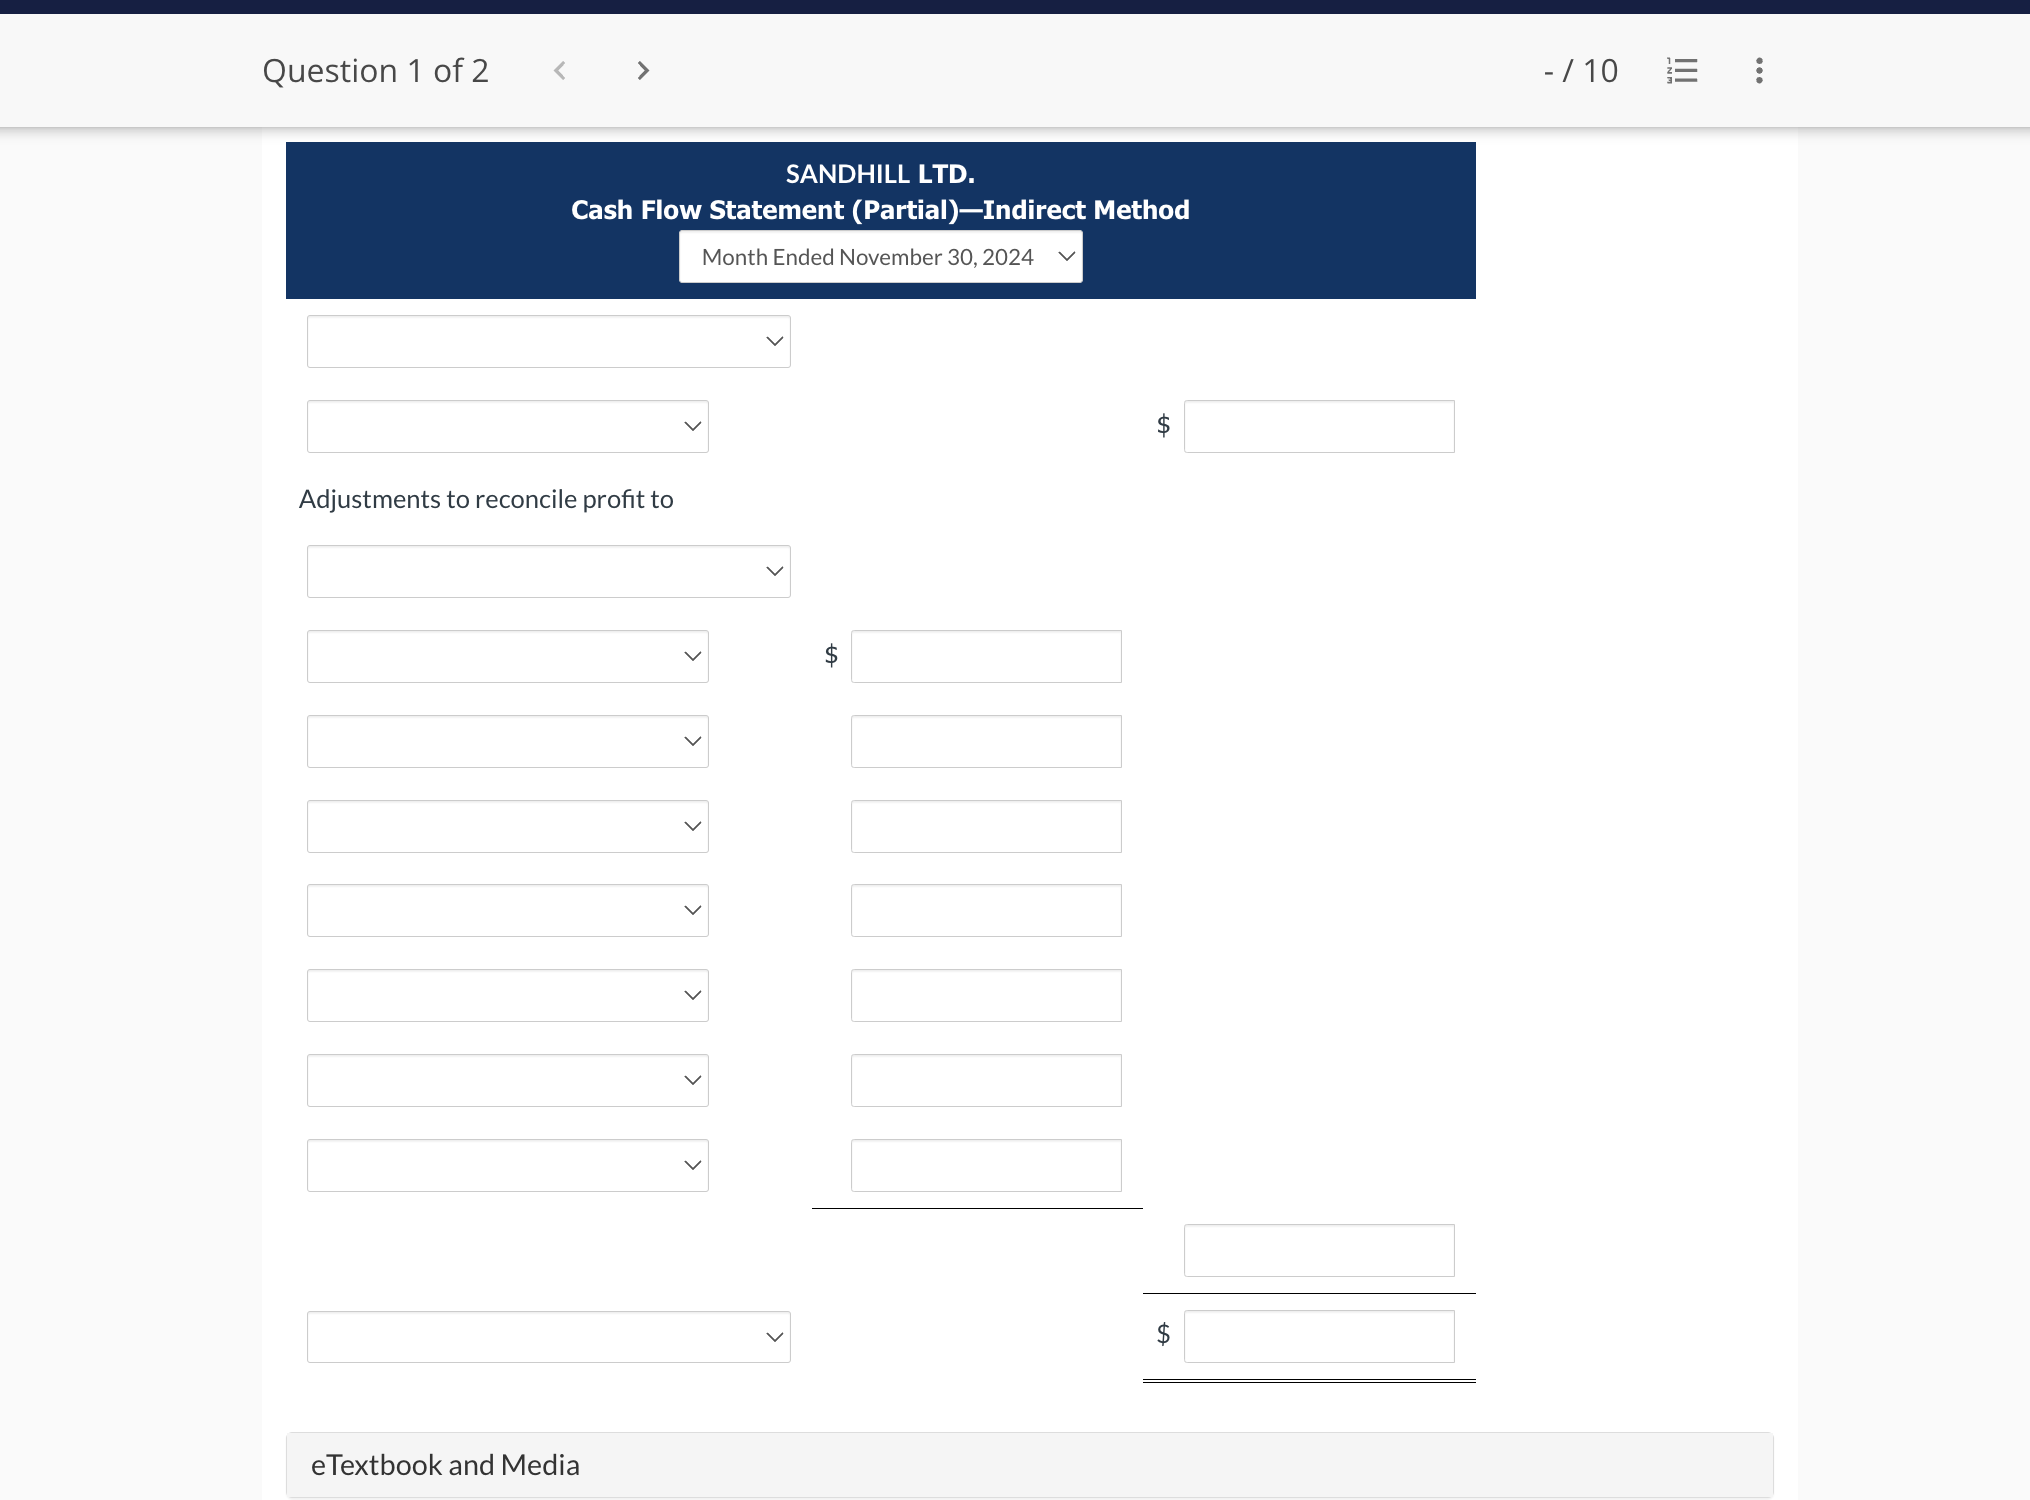Image resolution: width=2030 pixels, height=1500 pixels.
Task: Click the 'Question 1 of 2' heading
Action: 375,71
